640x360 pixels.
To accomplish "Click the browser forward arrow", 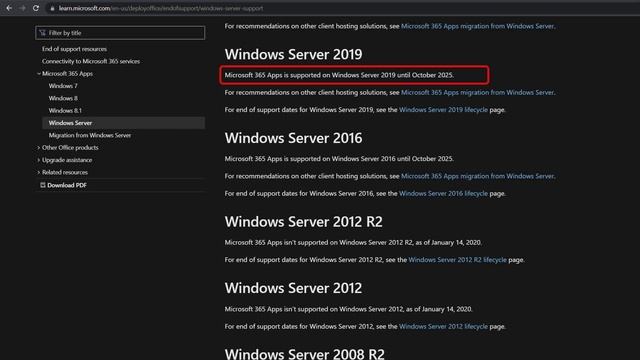I will coord(22,8).
